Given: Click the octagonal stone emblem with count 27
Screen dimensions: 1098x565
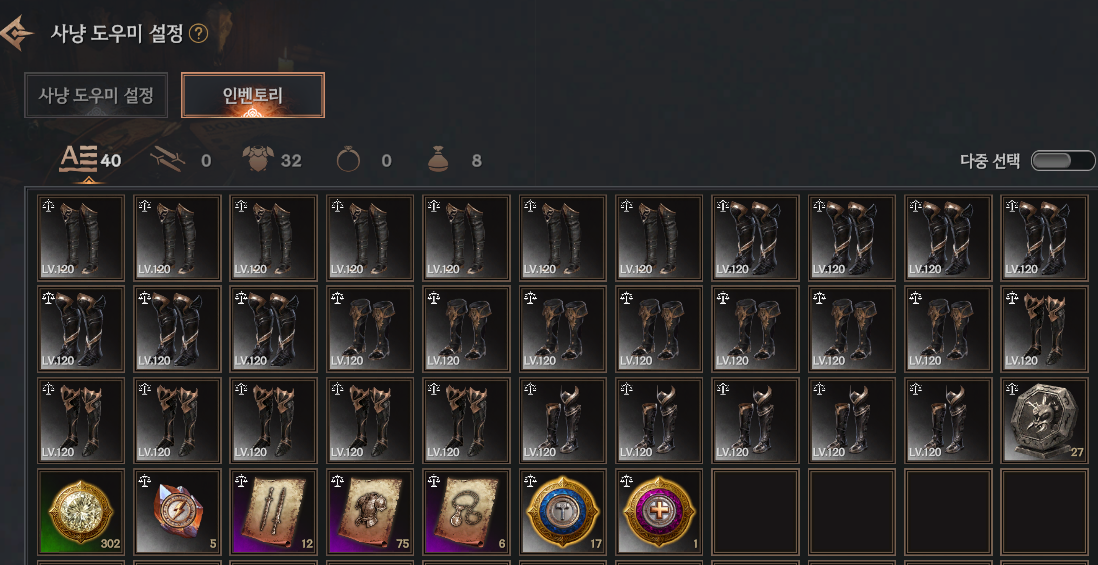Looking at the screenshot, I should coord(1044,420).
